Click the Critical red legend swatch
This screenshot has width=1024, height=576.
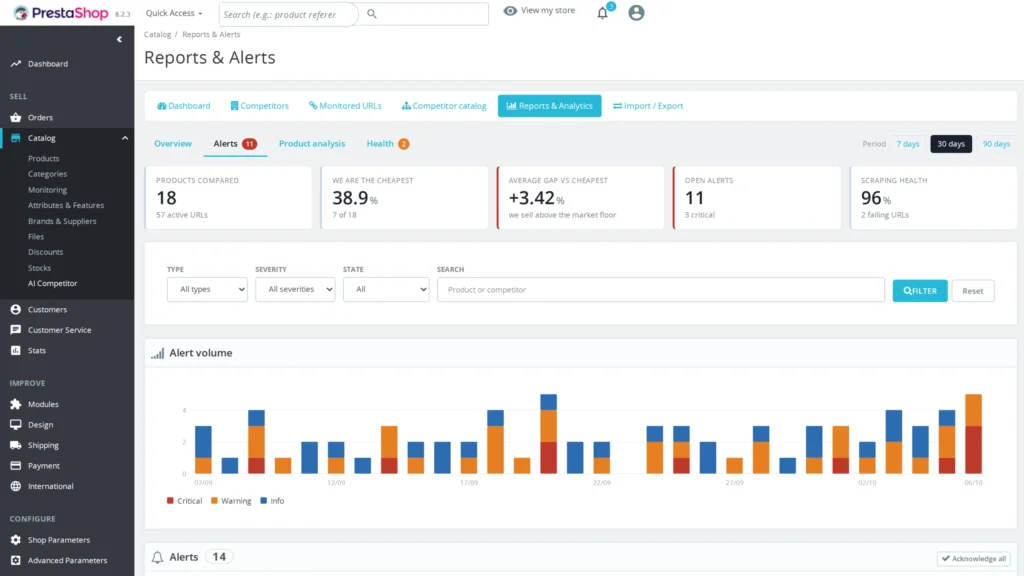click(170, 501)
